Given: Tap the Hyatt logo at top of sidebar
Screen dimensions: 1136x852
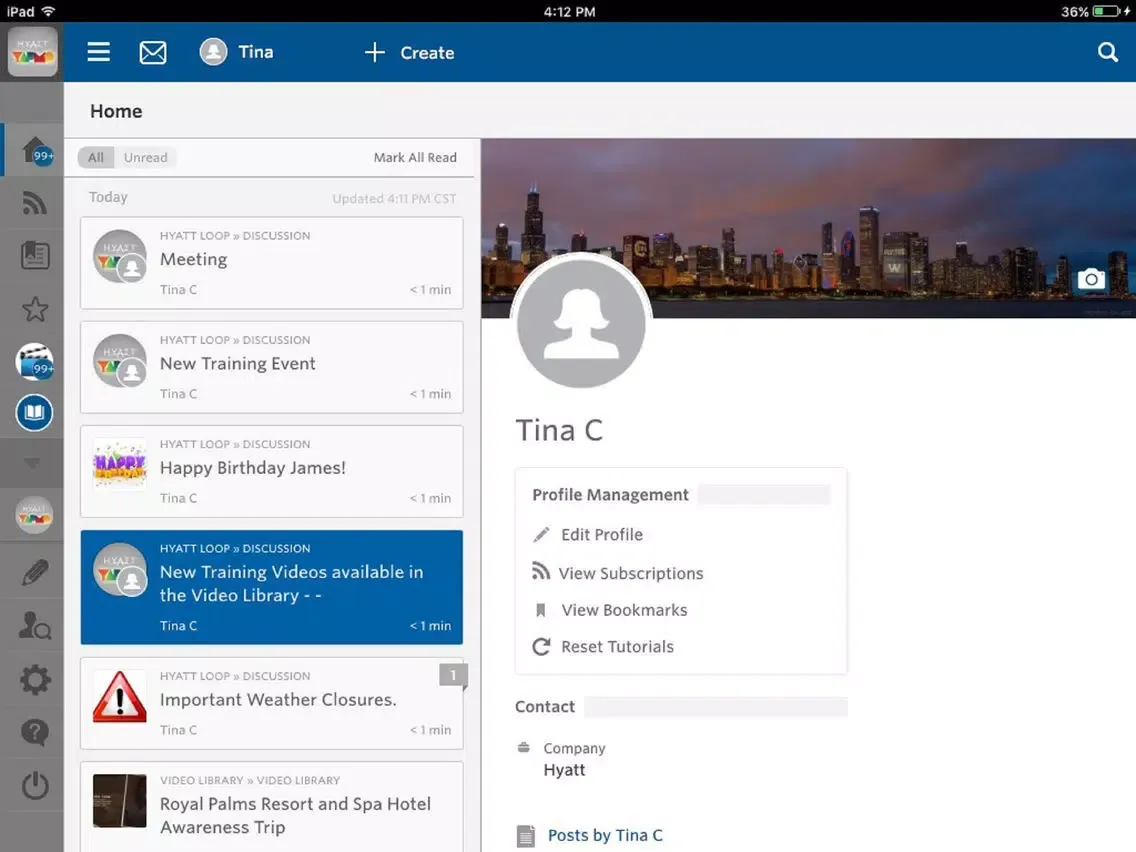Looking at the screenshot, I should click(x=32, y=52).
